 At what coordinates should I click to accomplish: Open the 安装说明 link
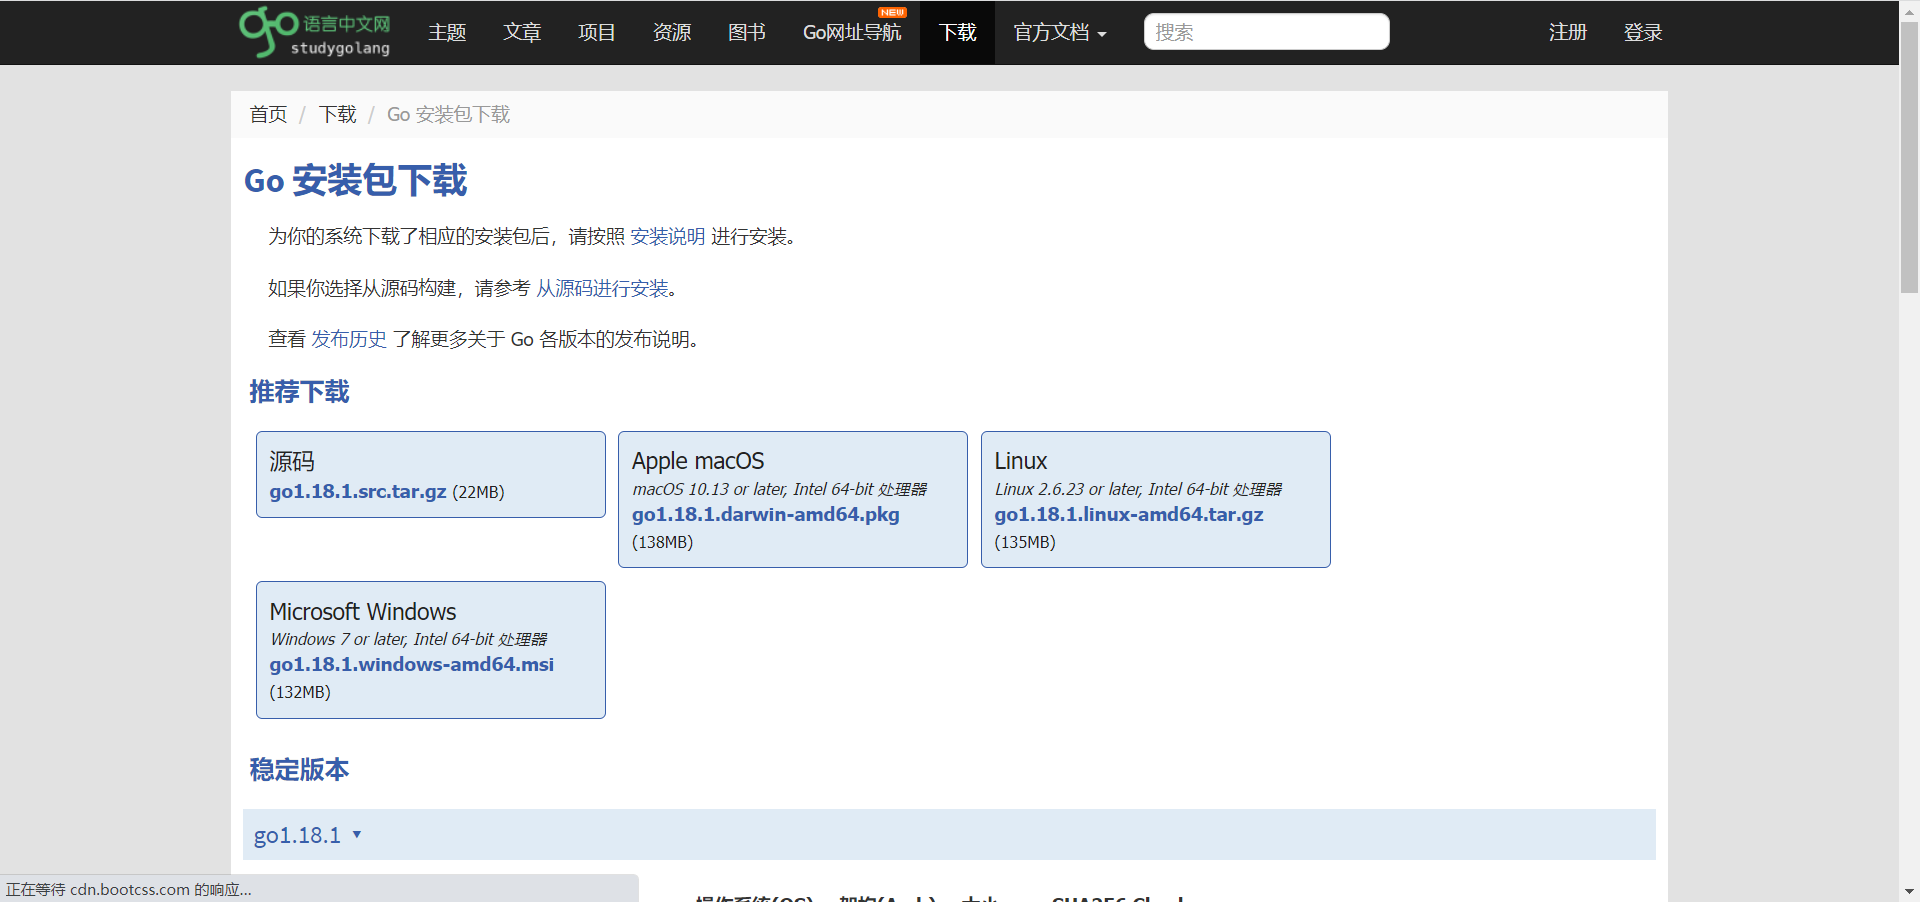point(668,237)
